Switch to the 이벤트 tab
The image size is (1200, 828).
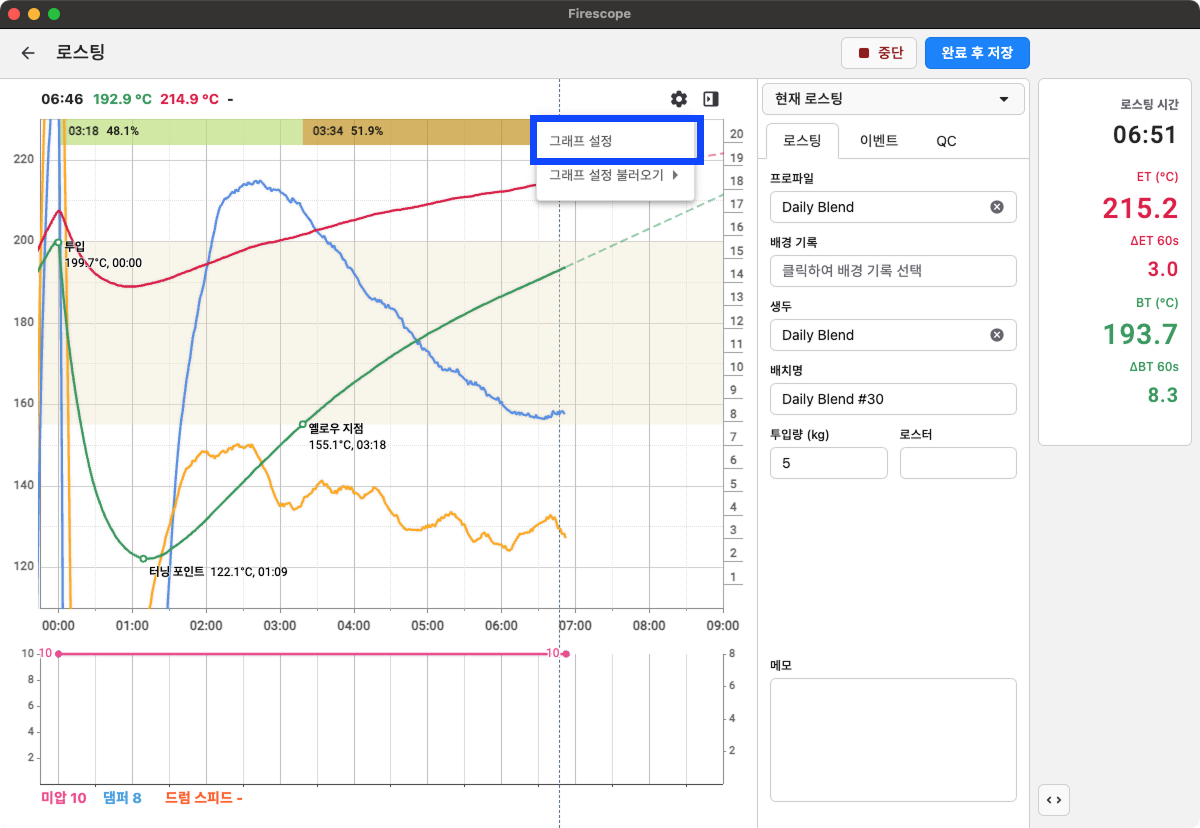(878, 141)
